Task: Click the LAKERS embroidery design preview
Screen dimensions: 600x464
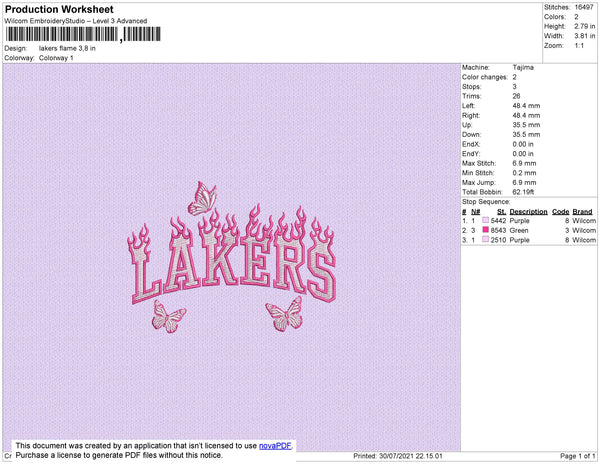Action: 232,257
